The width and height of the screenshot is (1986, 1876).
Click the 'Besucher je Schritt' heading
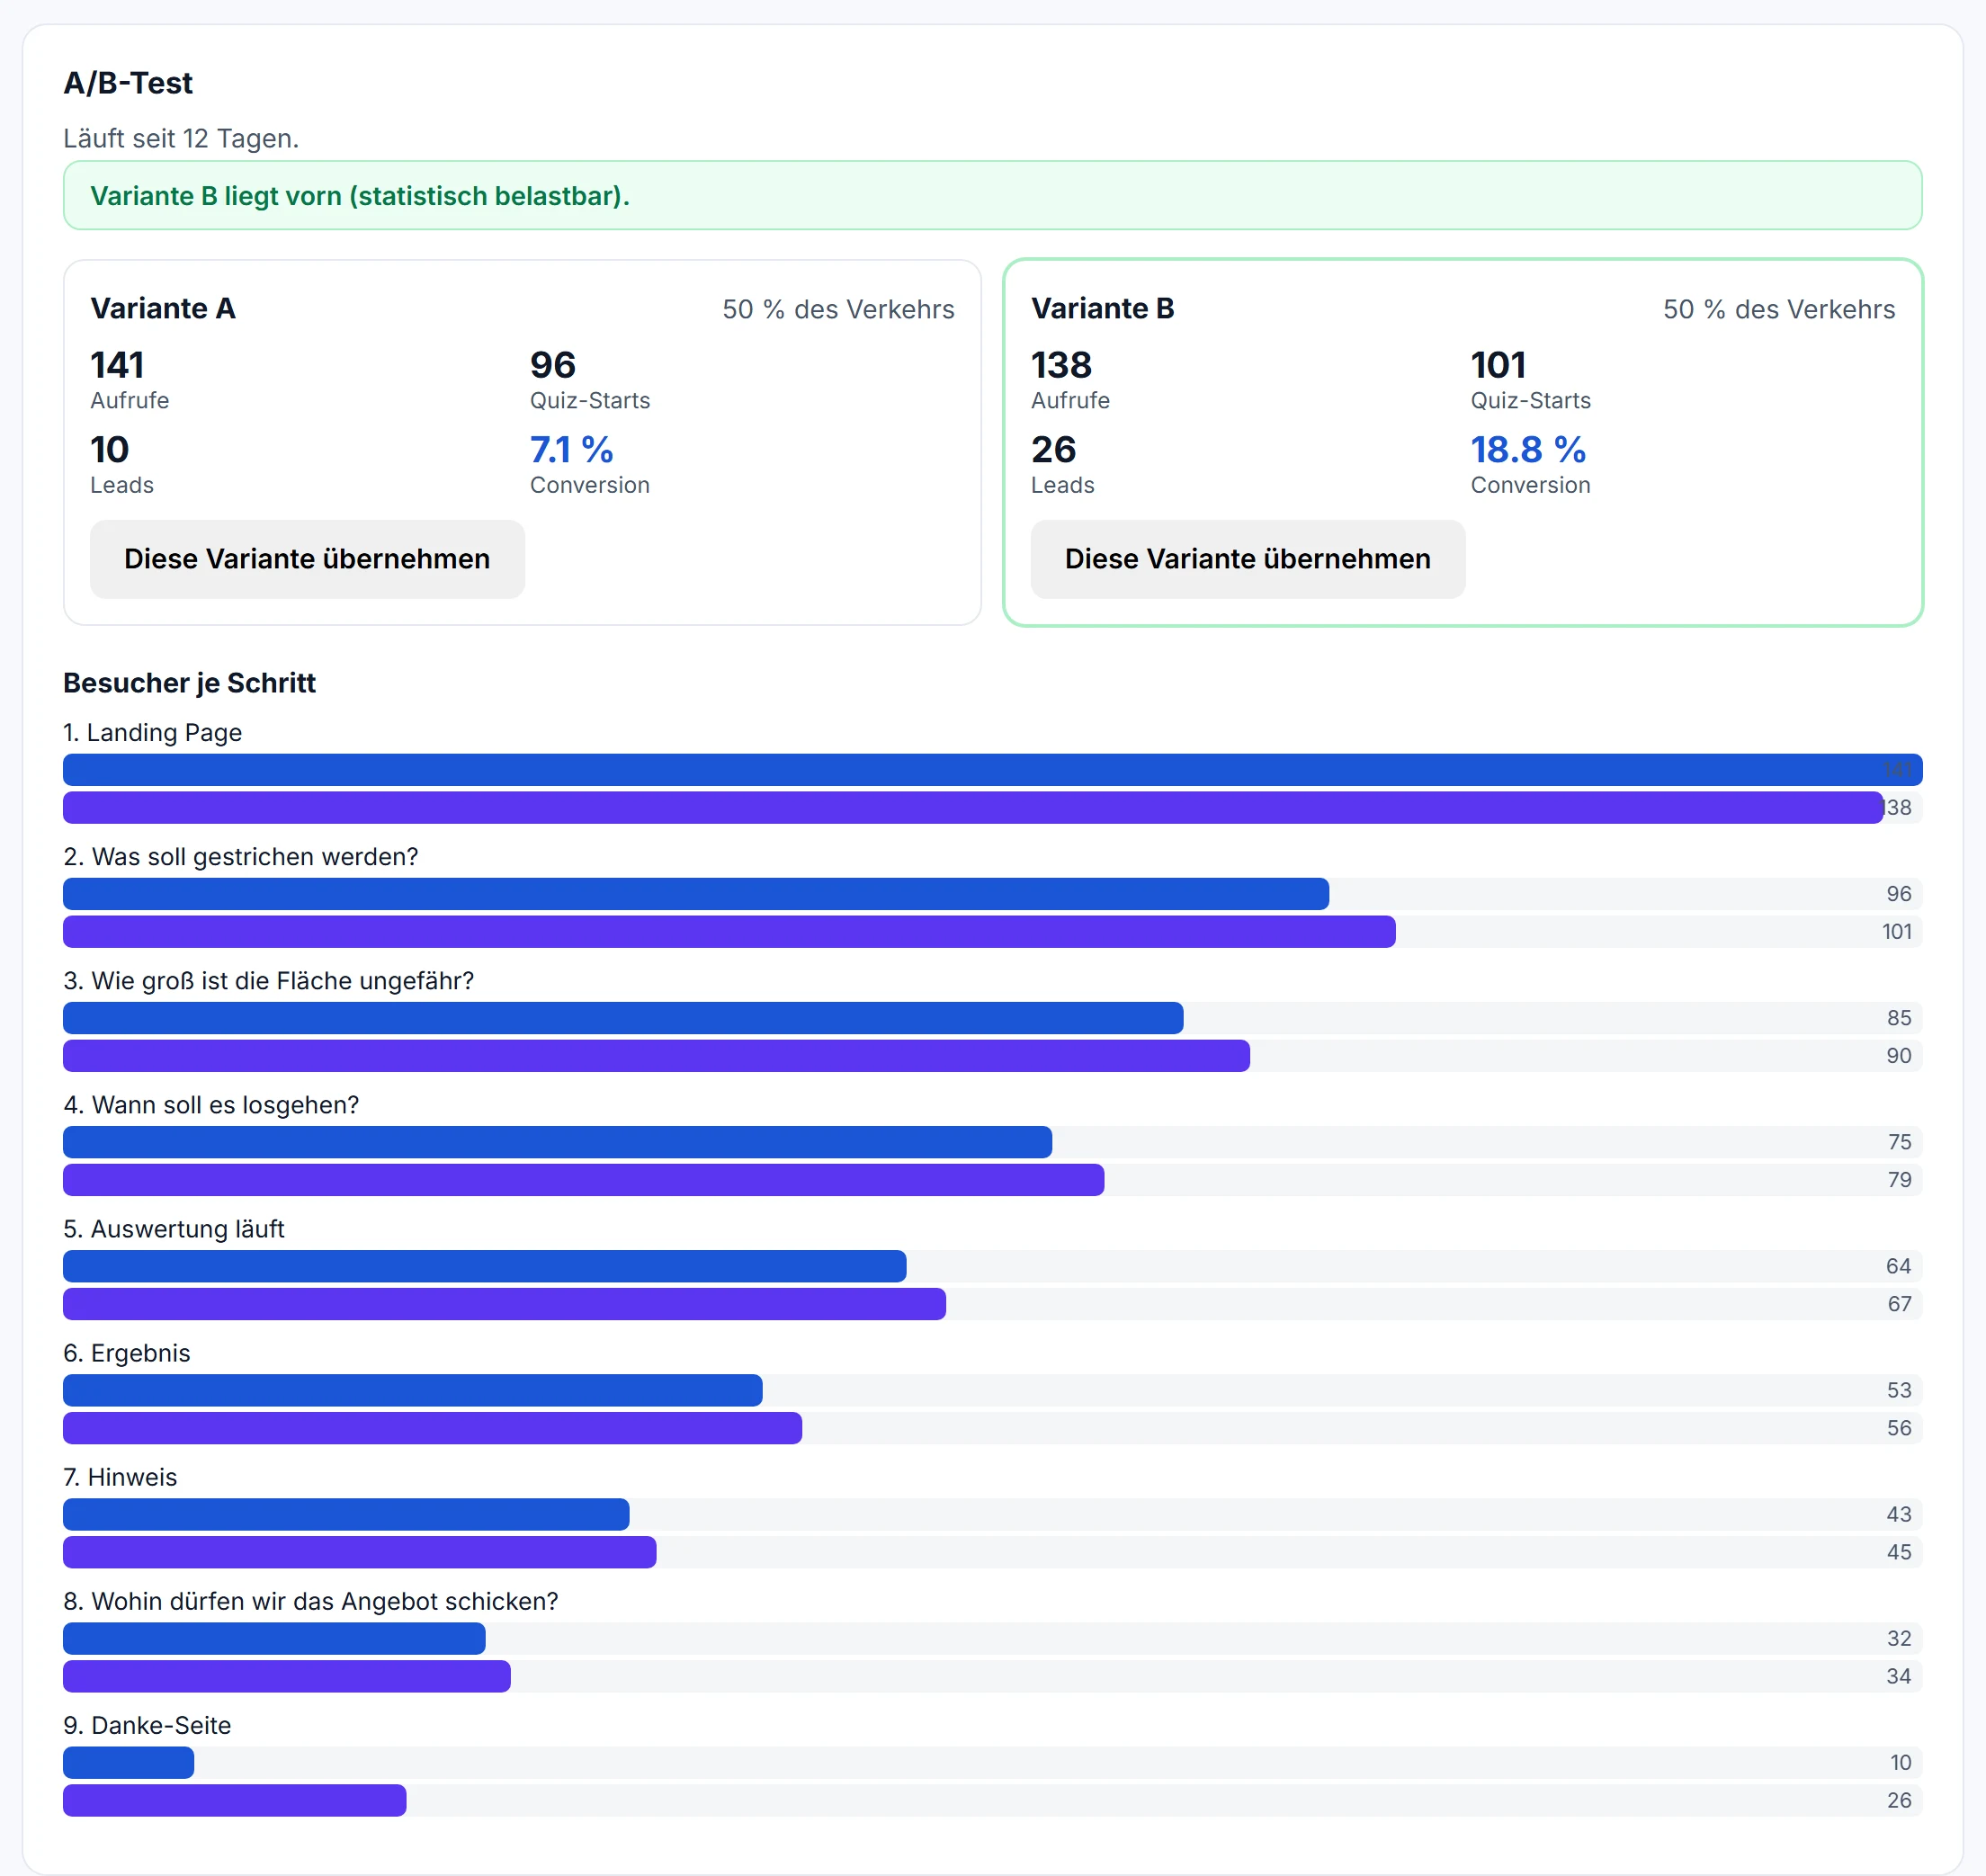click(x=189, y=683)
